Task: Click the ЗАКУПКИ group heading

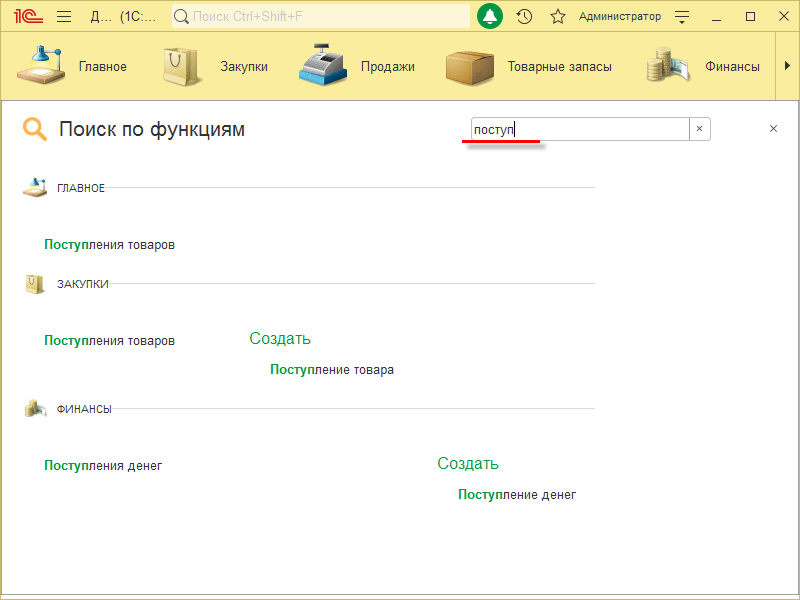Action: (83, 284)
